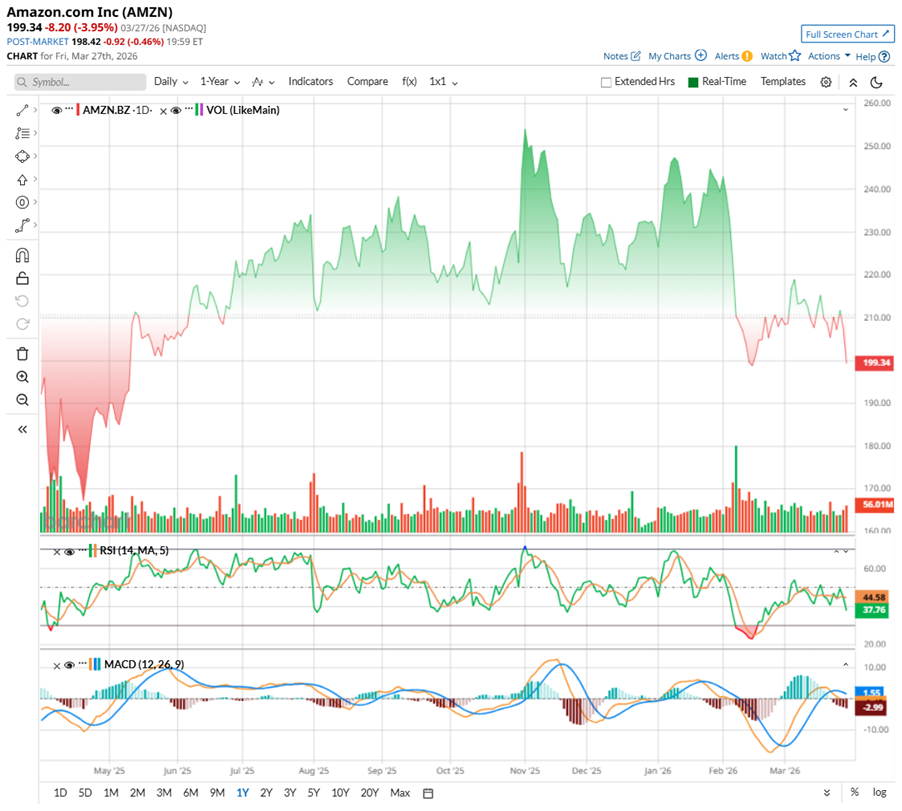
Task: Undo the last chart action
Action: coord(22,301)
